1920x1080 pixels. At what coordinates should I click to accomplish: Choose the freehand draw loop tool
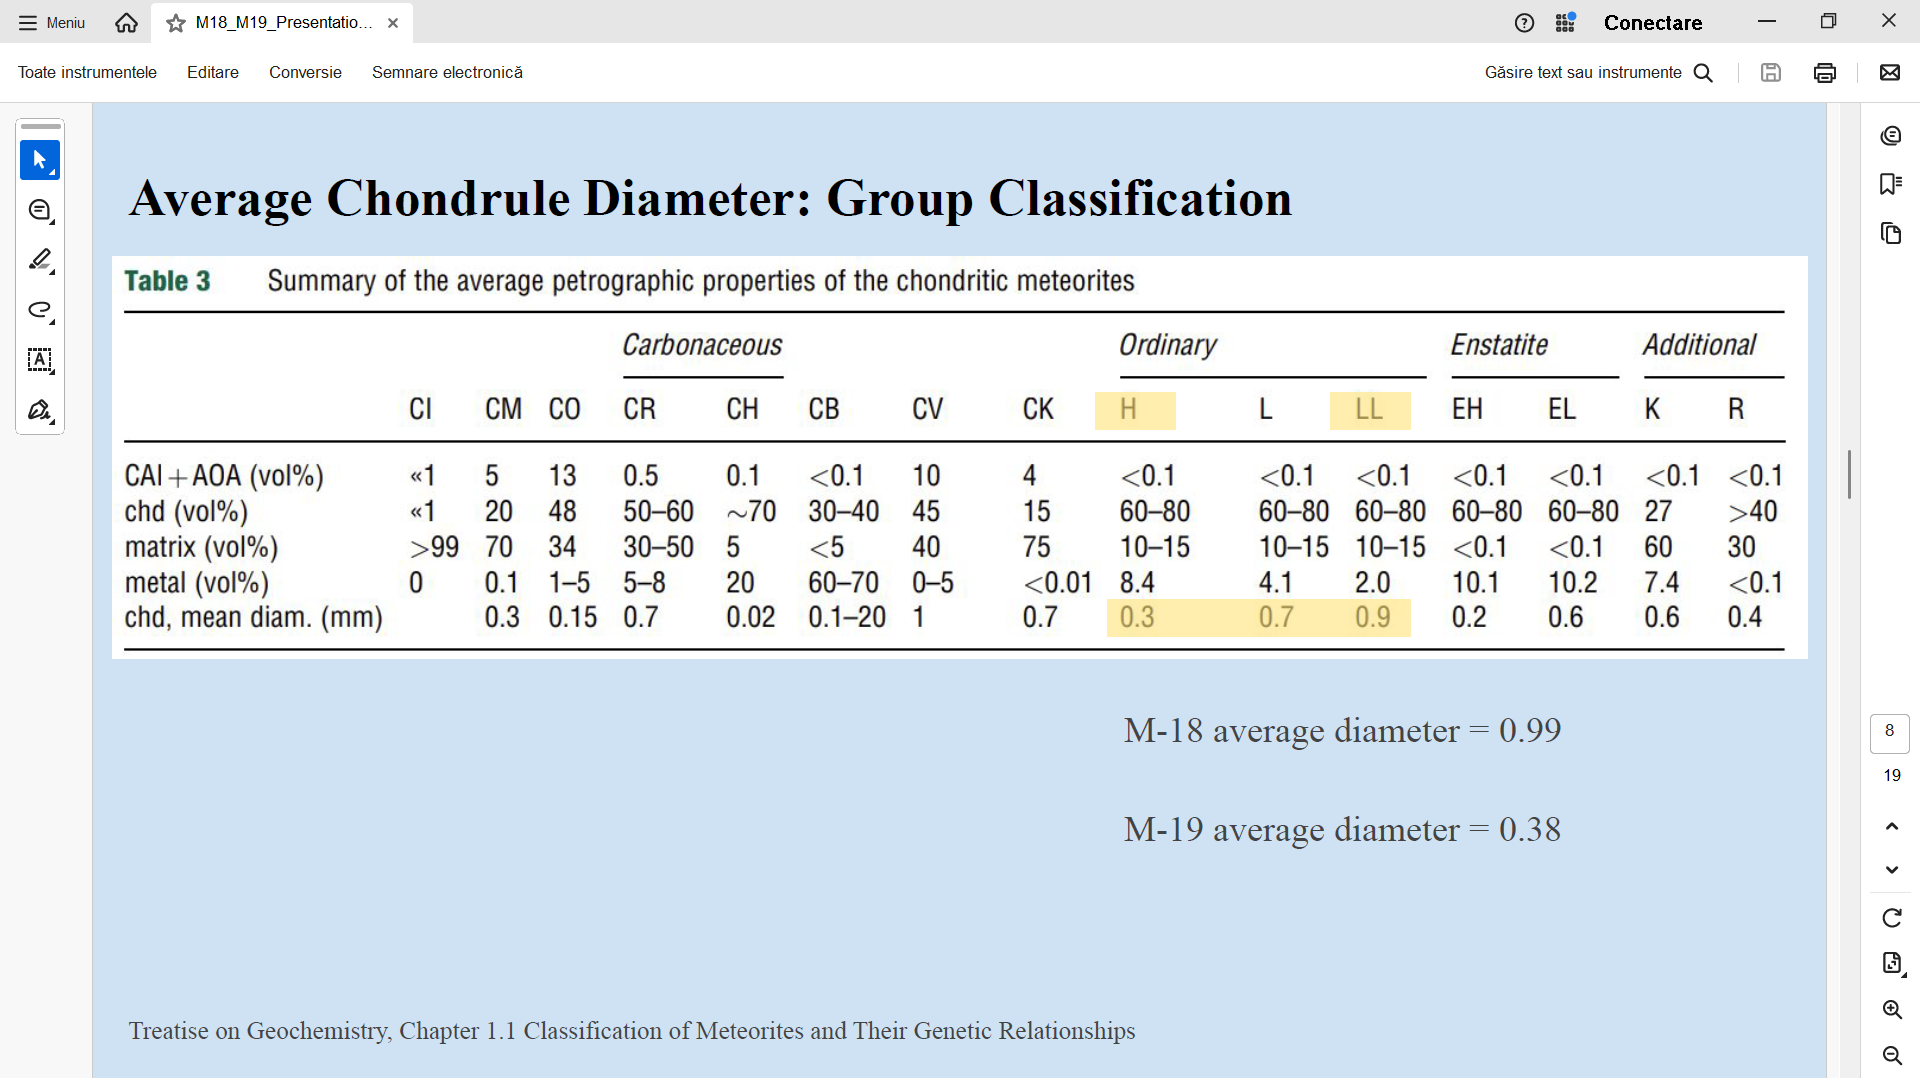pyautogui.click(x=40, y=310)
